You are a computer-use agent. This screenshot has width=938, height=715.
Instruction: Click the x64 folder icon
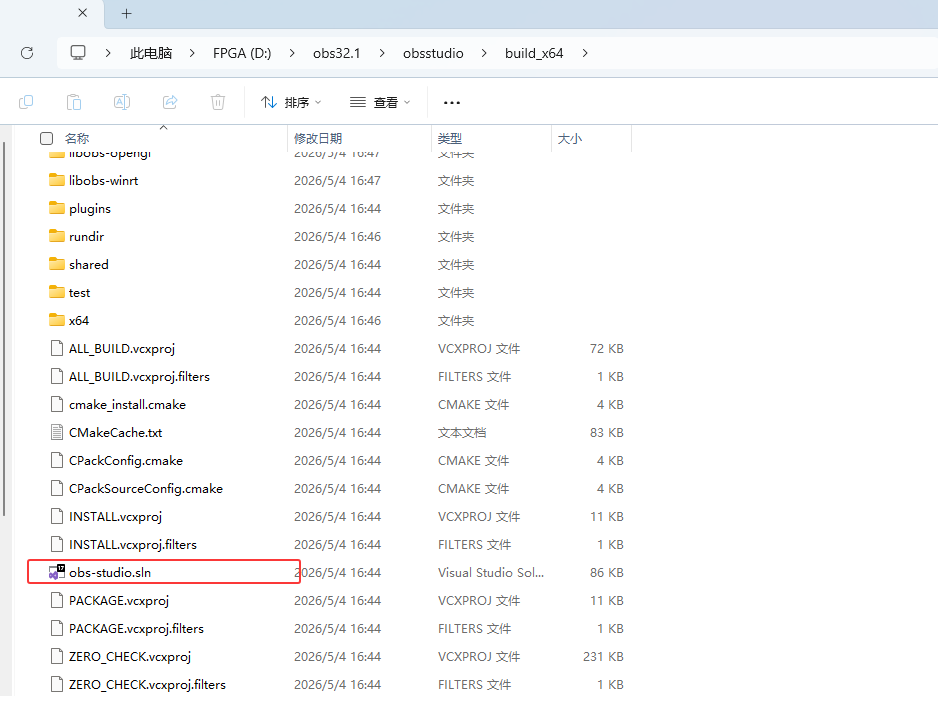pos(57,320)
